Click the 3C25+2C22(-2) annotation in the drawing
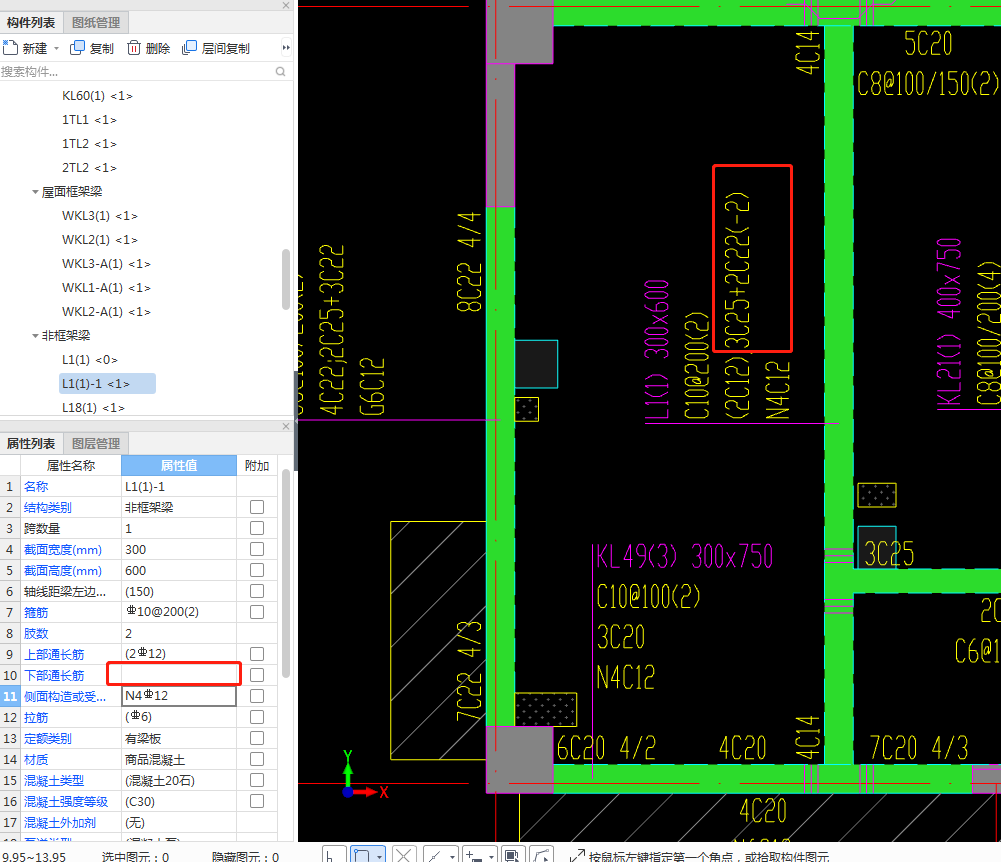The width and height of the screenshot is (1001, 862). pos(736,270)
